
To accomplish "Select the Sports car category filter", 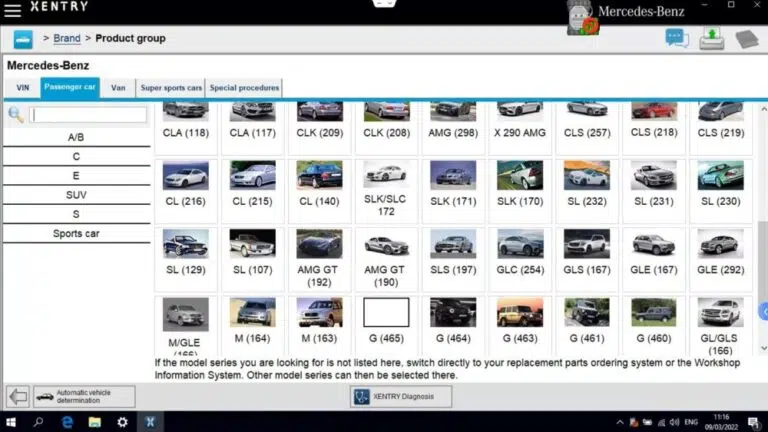I will tap(76, 234).
